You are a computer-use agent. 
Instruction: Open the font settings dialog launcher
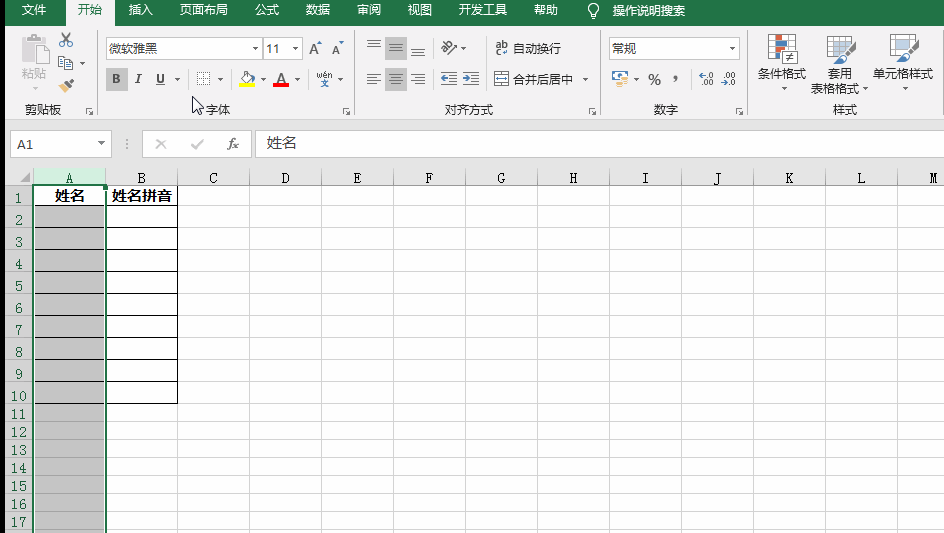point(346,111)
